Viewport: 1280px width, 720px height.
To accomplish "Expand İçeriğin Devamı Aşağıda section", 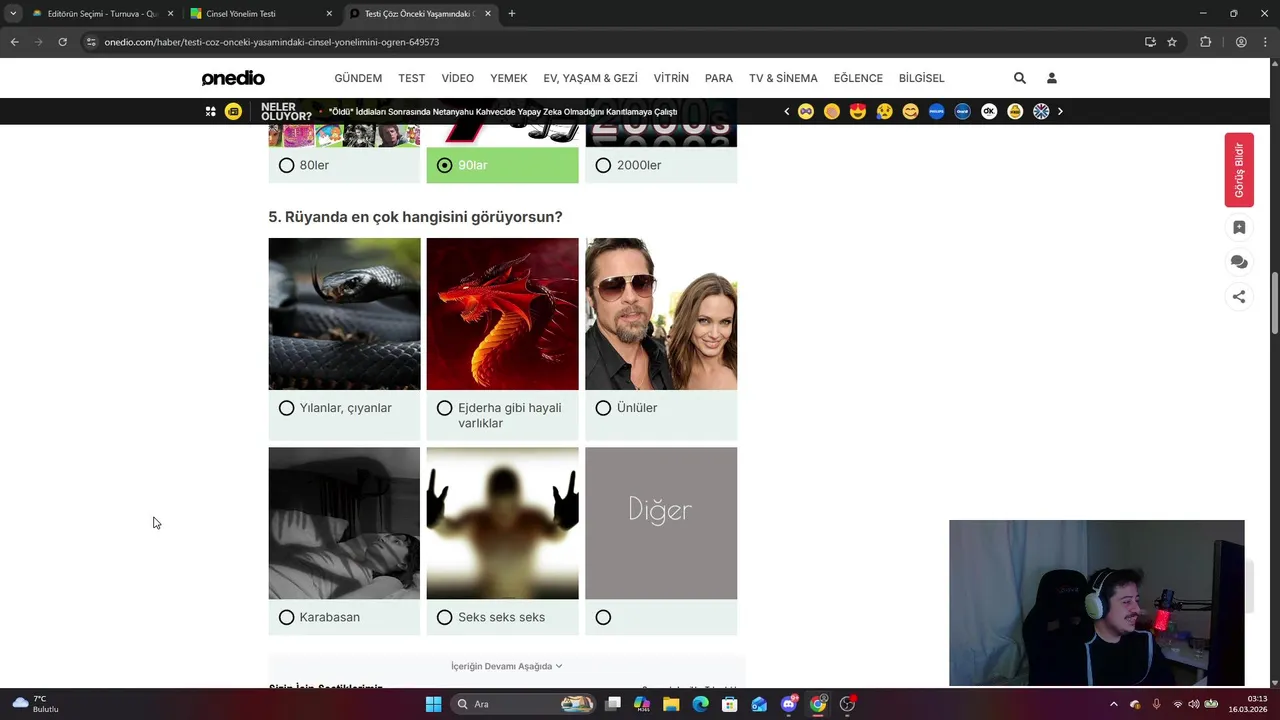I will tap(506, 666).
